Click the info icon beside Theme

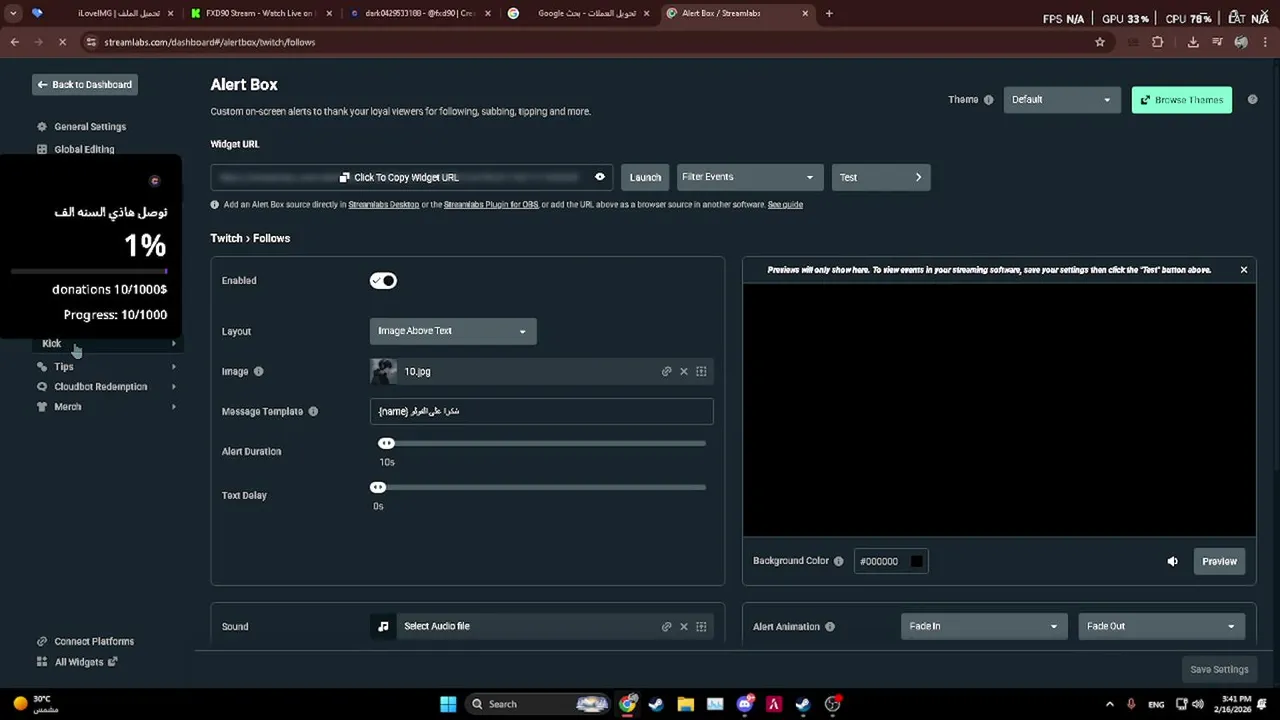pos(989,100)
